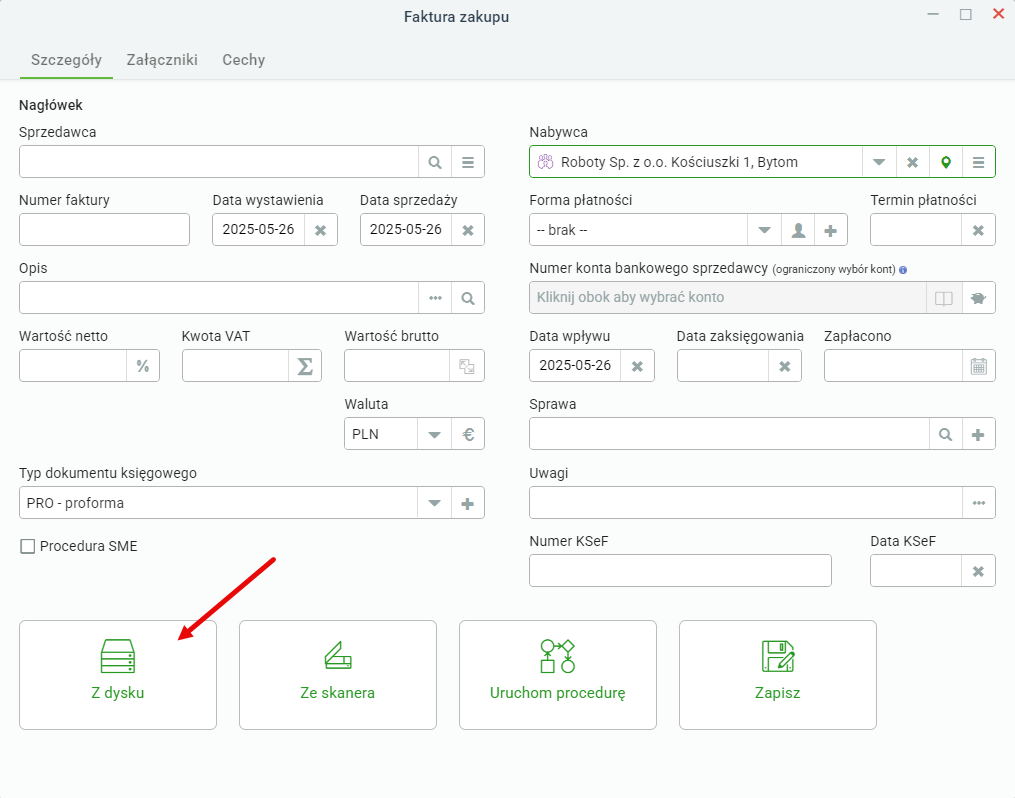Focus the Data zaksięgowania input
Screen dimensions: 1015x798
pos(723,366)
